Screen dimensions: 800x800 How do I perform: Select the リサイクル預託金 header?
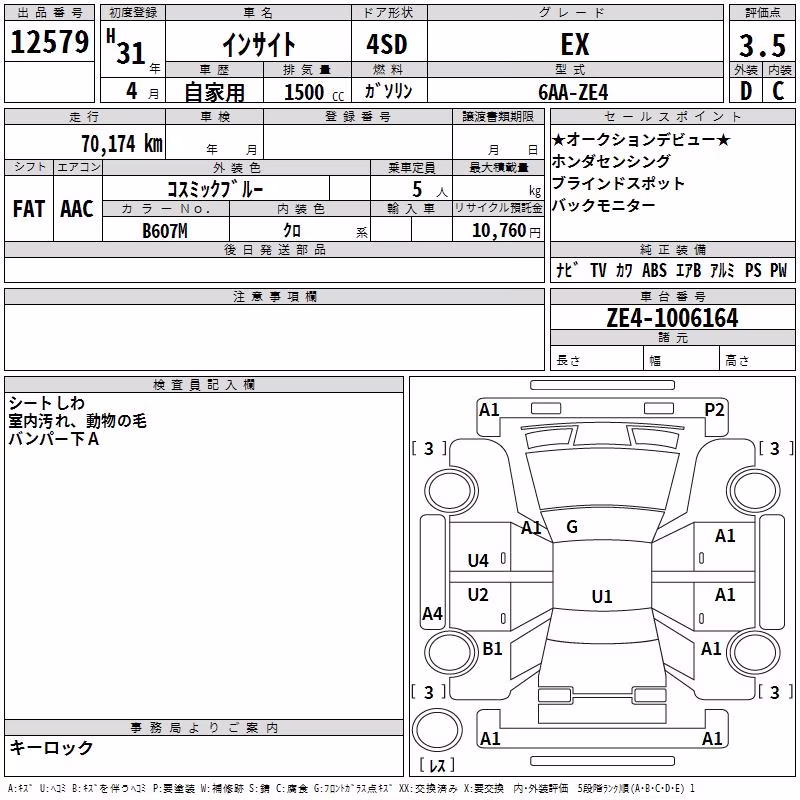click(x=498, y=208)
